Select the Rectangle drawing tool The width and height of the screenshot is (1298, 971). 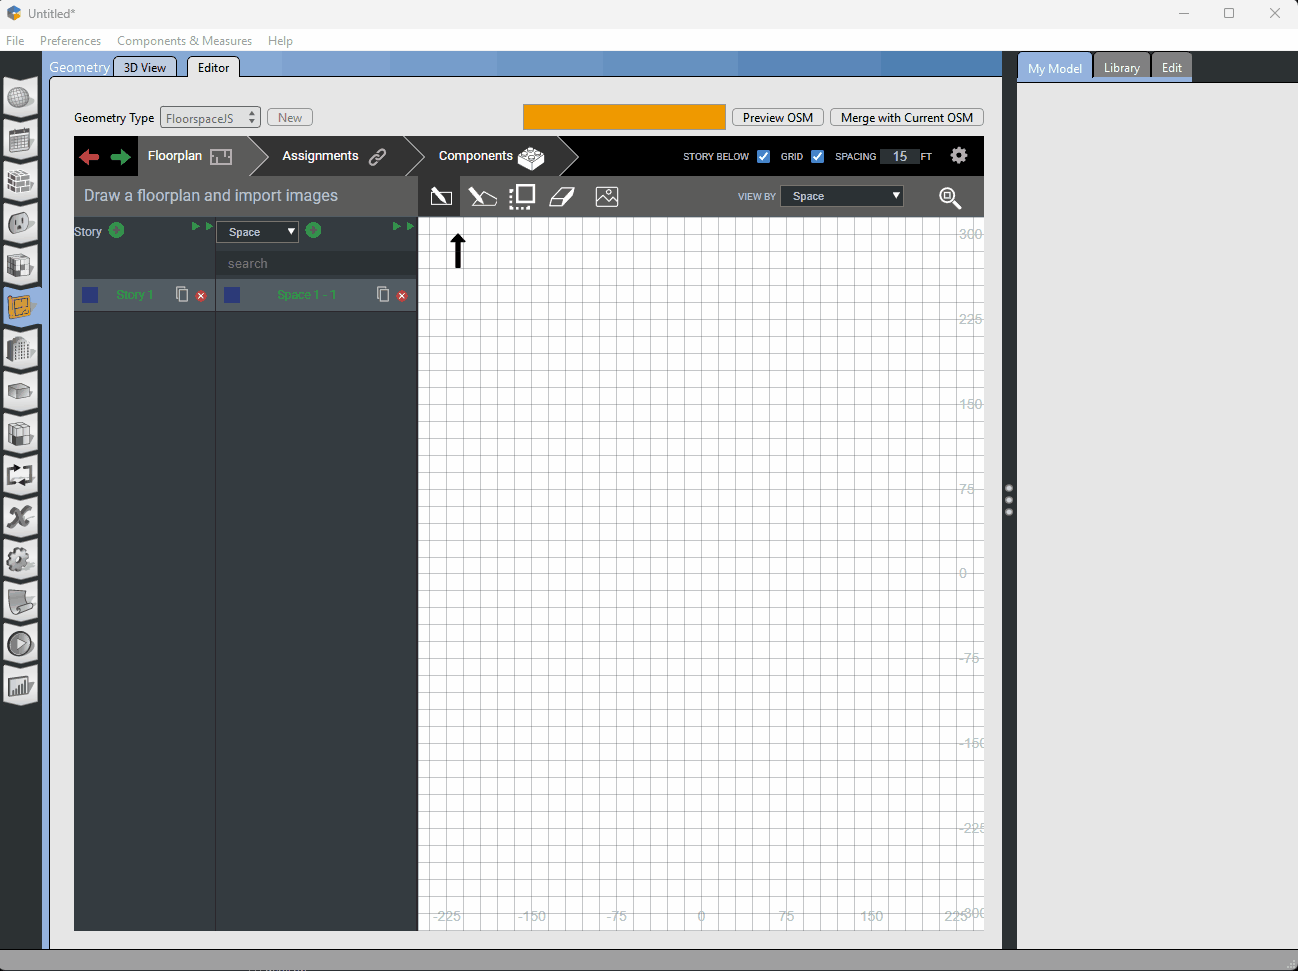(x=441, y=197)
